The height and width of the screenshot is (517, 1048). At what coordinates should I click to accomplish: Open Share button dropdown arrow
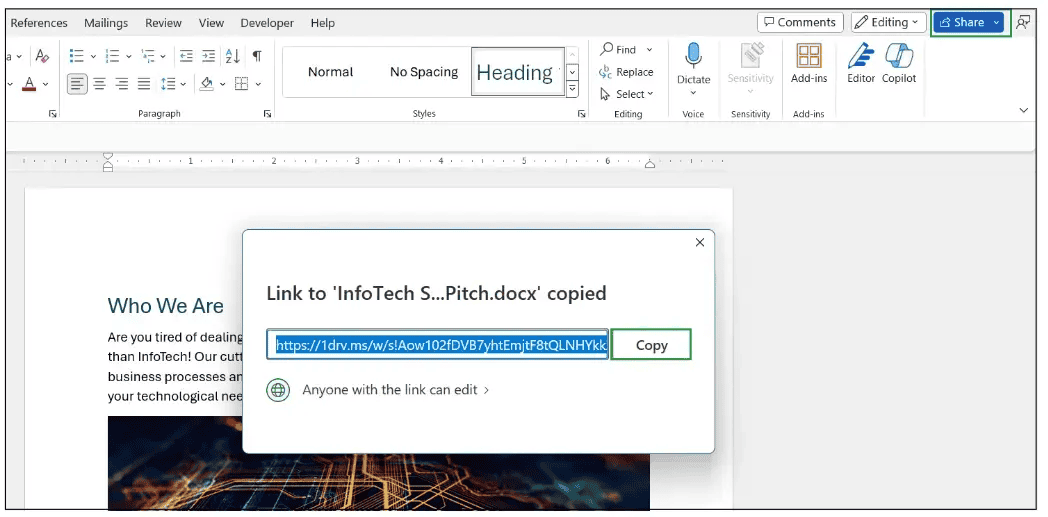coord(997,23)
